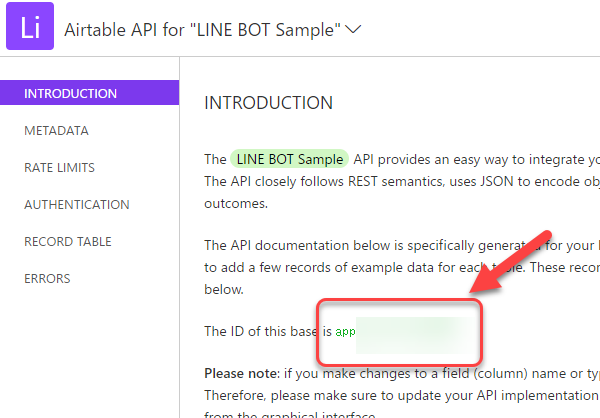This screenshot has height=418, width=600.
Task: Open the METADATA section in sidebar
Action: point(56,131)
